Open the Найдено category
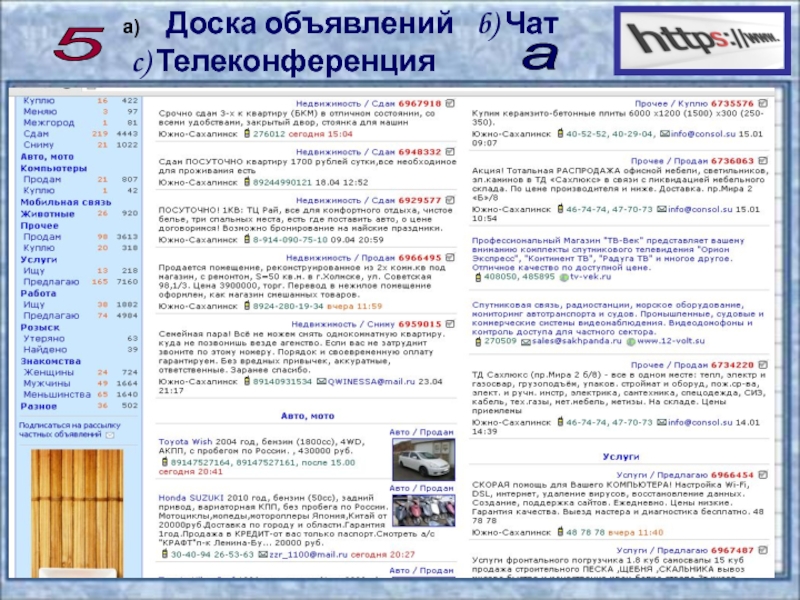 45,350
